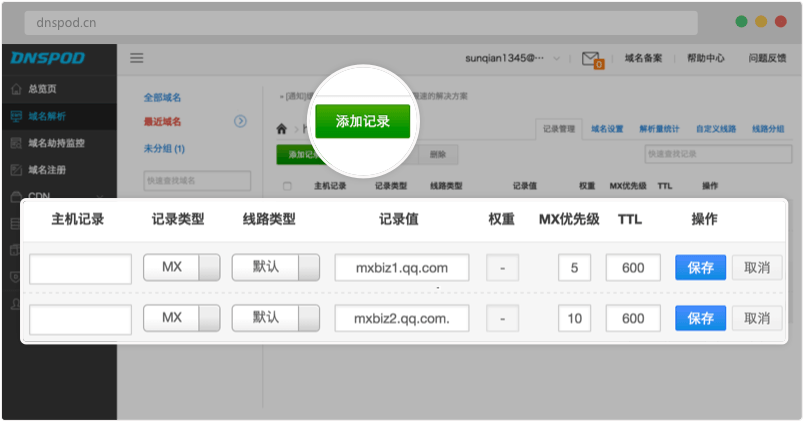This screenshot has width=803, height=421.
Task: Open the 帮助中心 link
Action: 705,58
